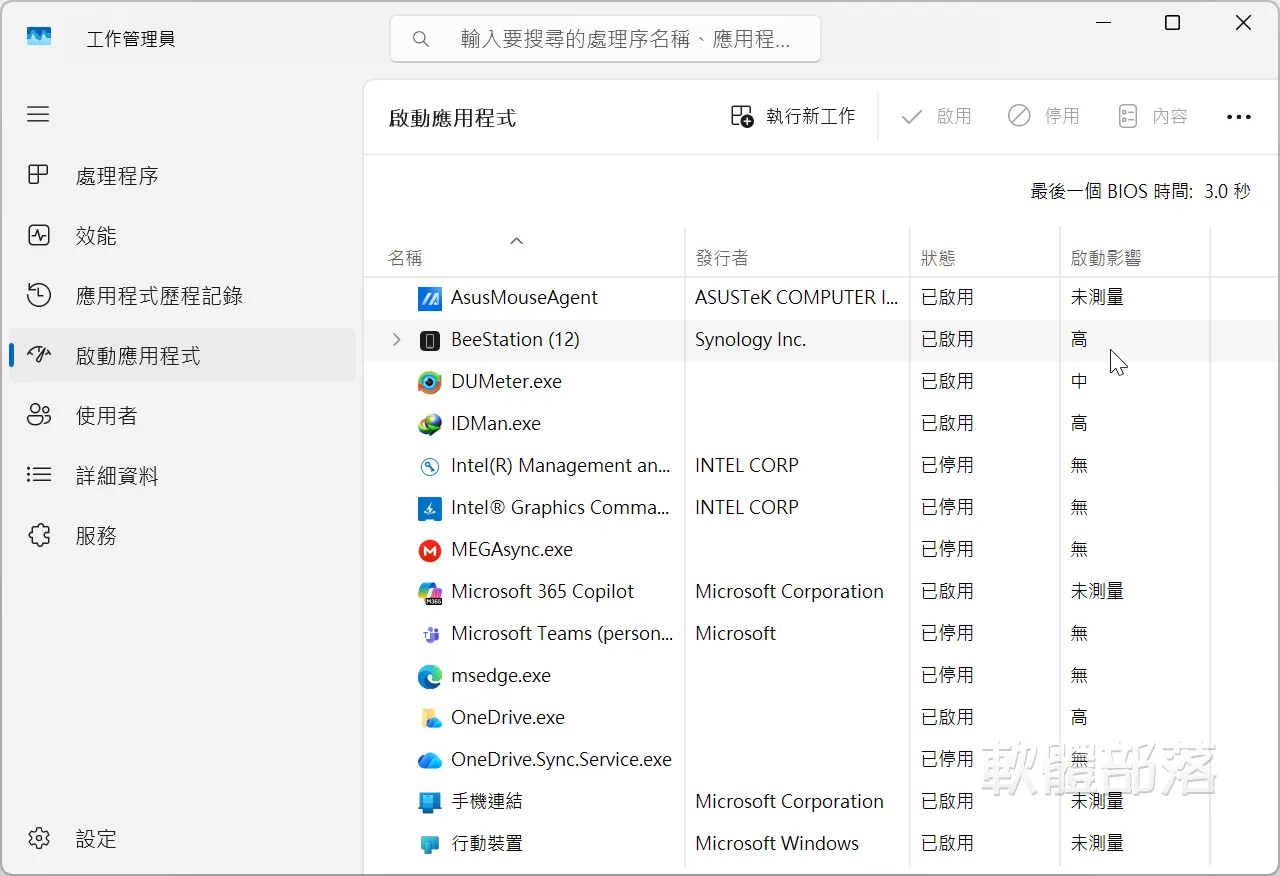
Task: Select the msedge.exe row name
Action: tap(501, 676)
